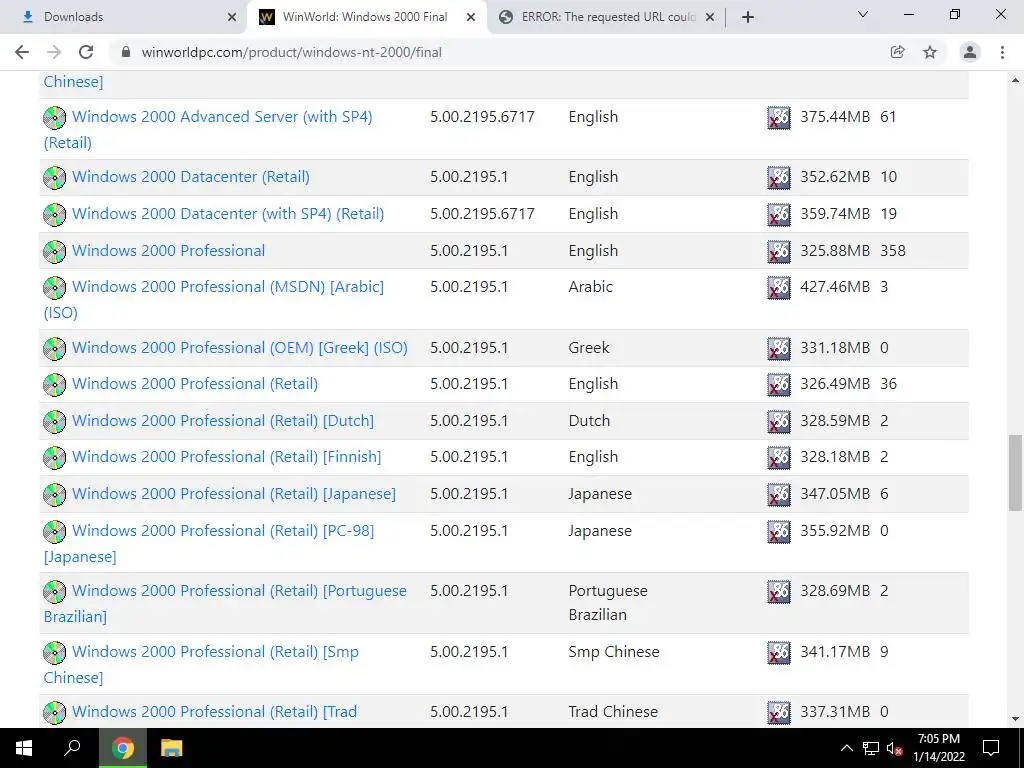Open File Explorer from the taskbar
The image size is (1024, 768).
(171, 748)
